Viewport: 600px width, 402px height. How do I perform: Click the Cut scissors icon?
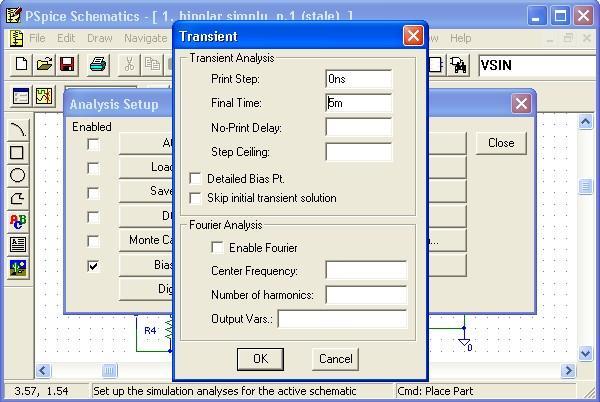(x=129, y=65)
